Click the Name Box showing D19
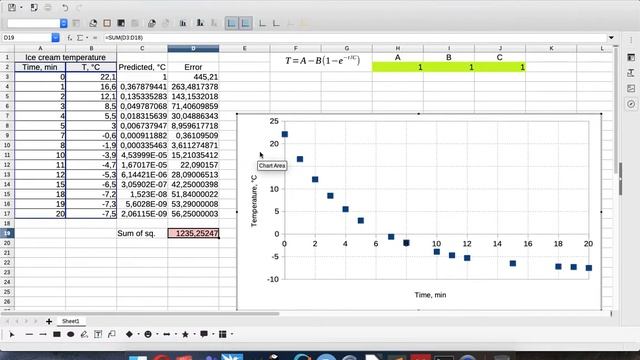Image resolution: width=640 pixels, height=360 pixels. tap(27, 38)
